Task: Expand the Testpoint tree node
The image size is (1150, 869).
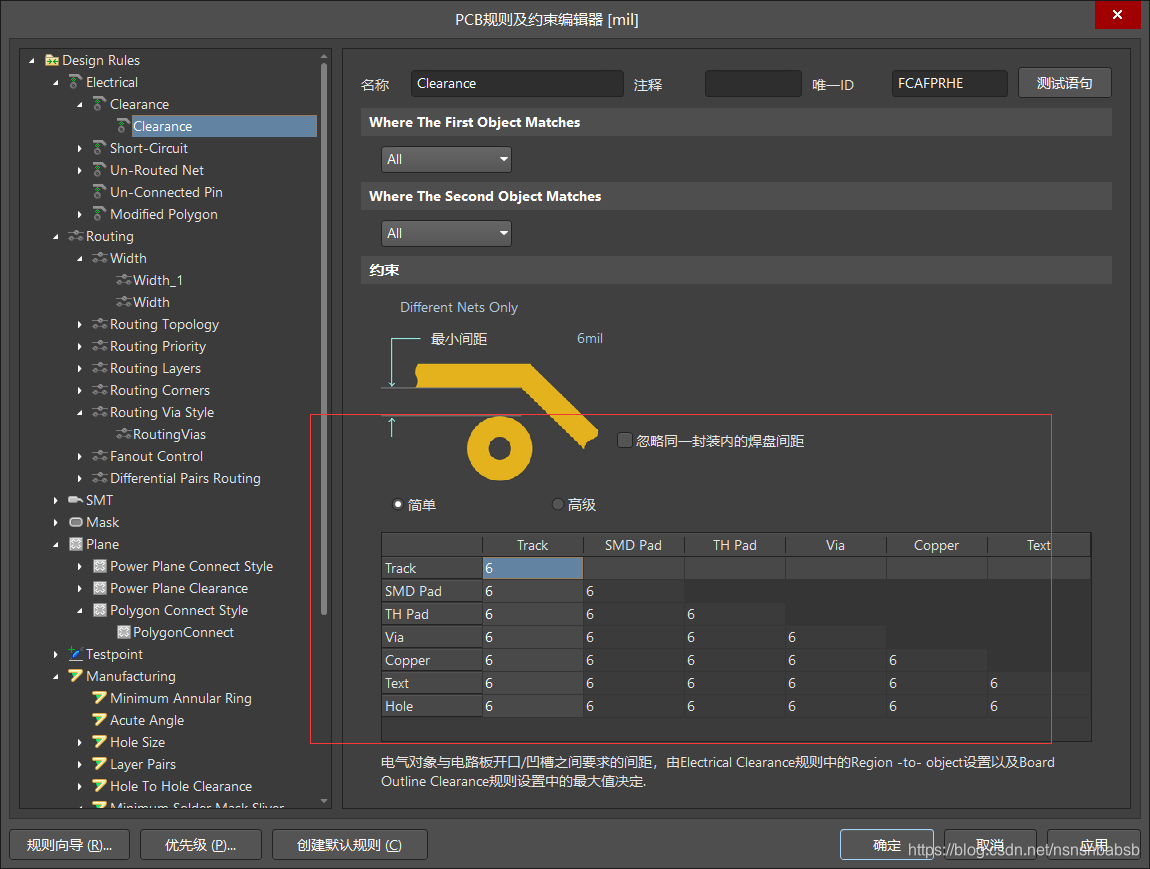Action: (55, 654)
